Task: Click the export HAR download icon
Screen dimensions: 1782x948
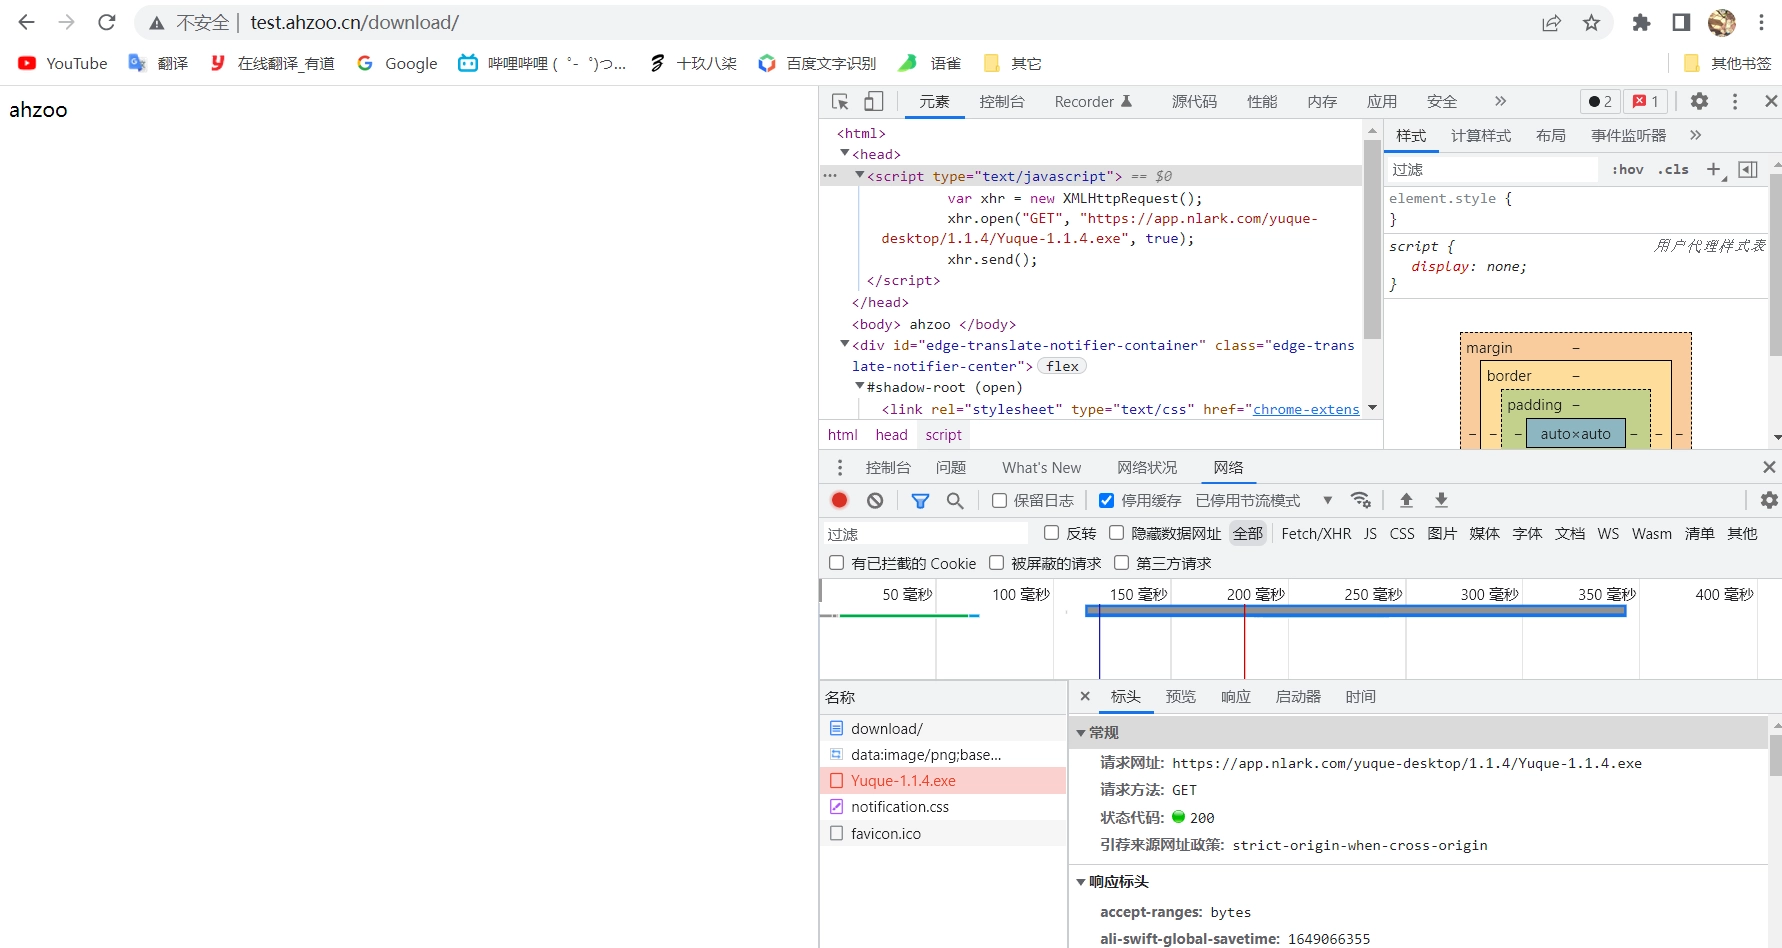Action: coord(1441,500)
